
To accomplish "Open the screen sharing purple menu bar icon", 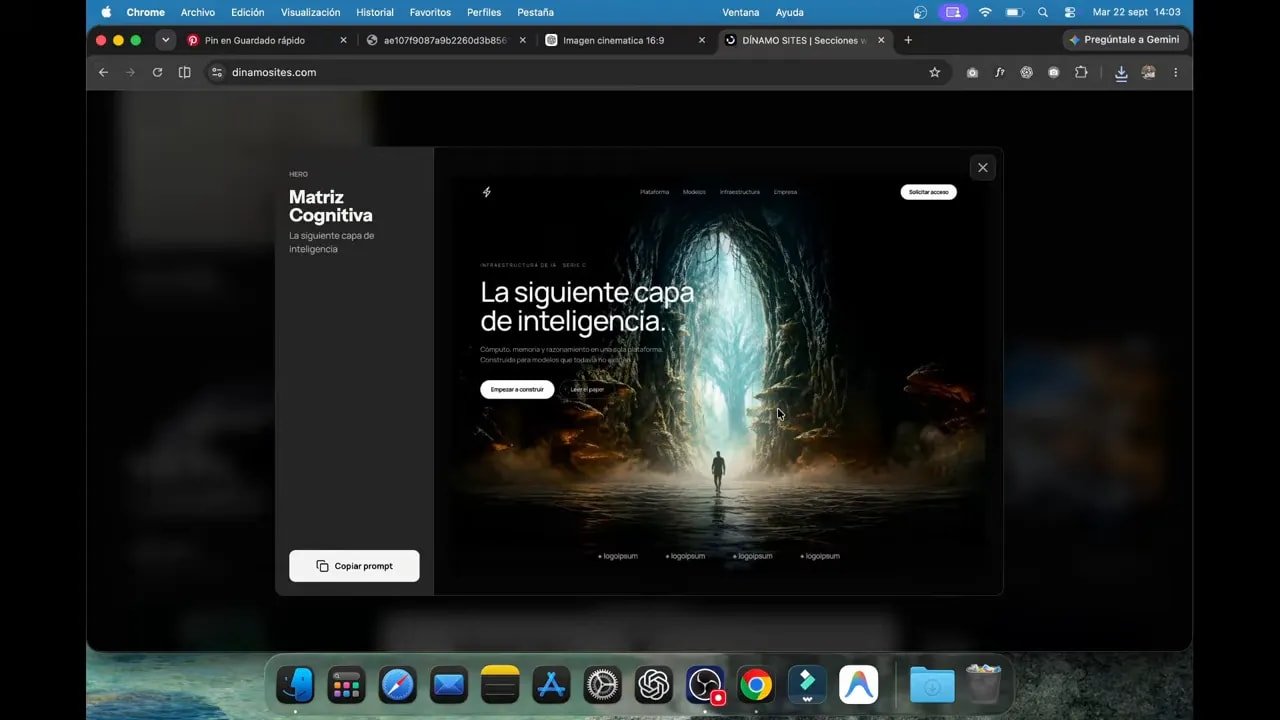I will tap(952, 12).
